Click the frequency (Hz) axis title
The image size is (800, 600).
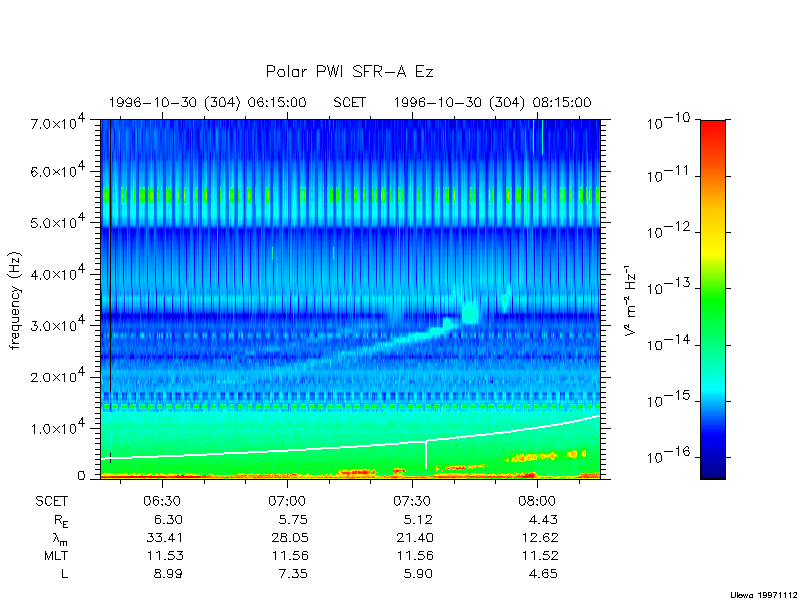pos(16,299)
